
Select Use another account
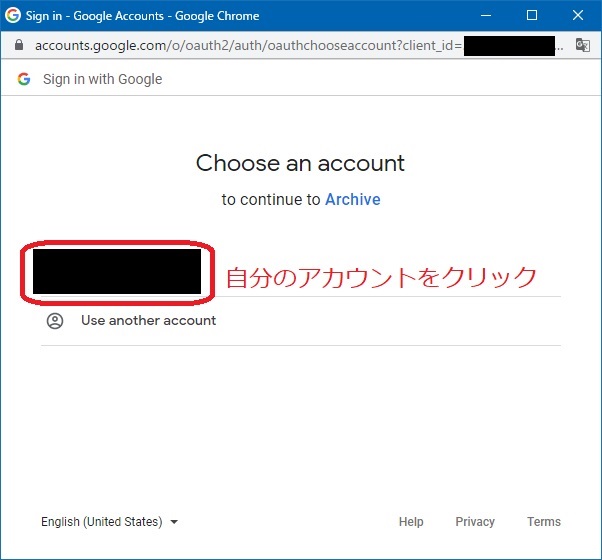[301, 321]
